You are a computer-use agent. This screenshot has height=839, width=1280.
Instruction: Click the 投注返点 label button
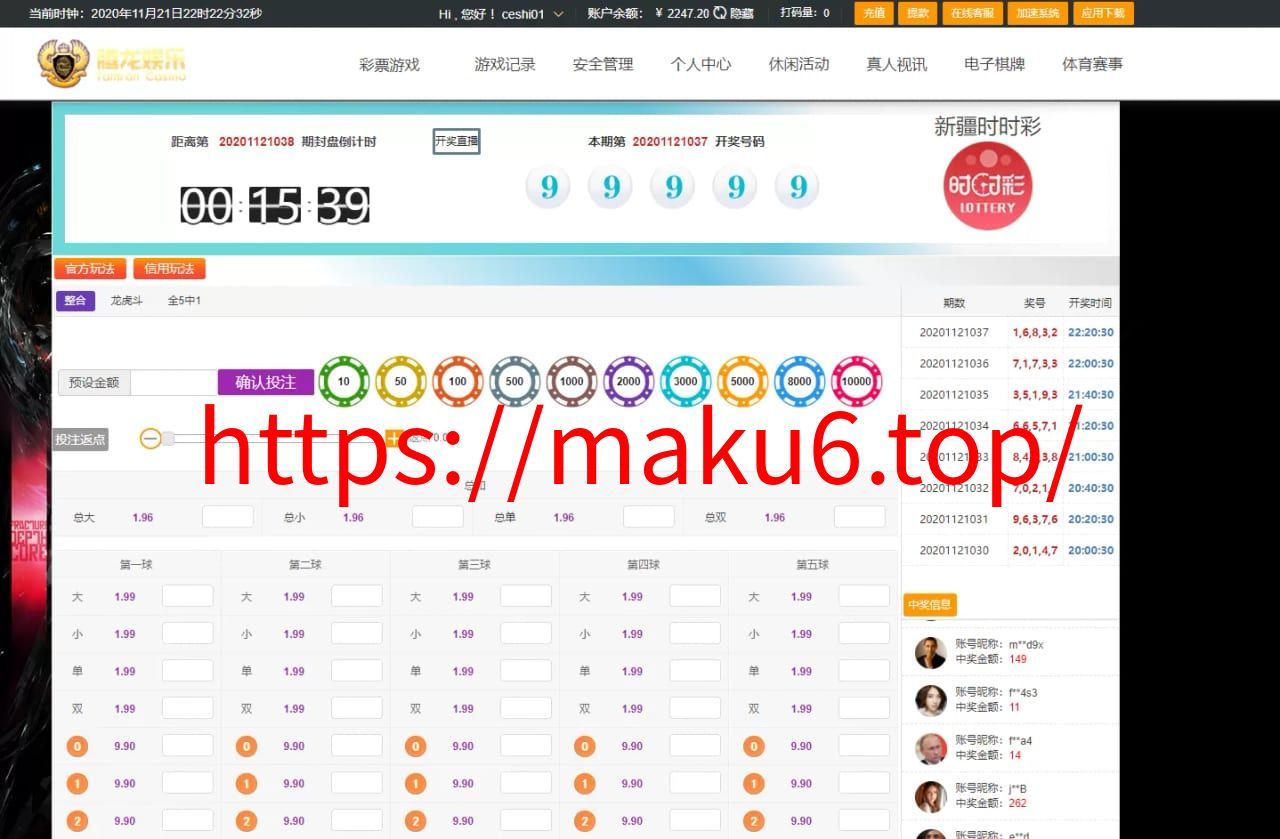tap(80, 439)
